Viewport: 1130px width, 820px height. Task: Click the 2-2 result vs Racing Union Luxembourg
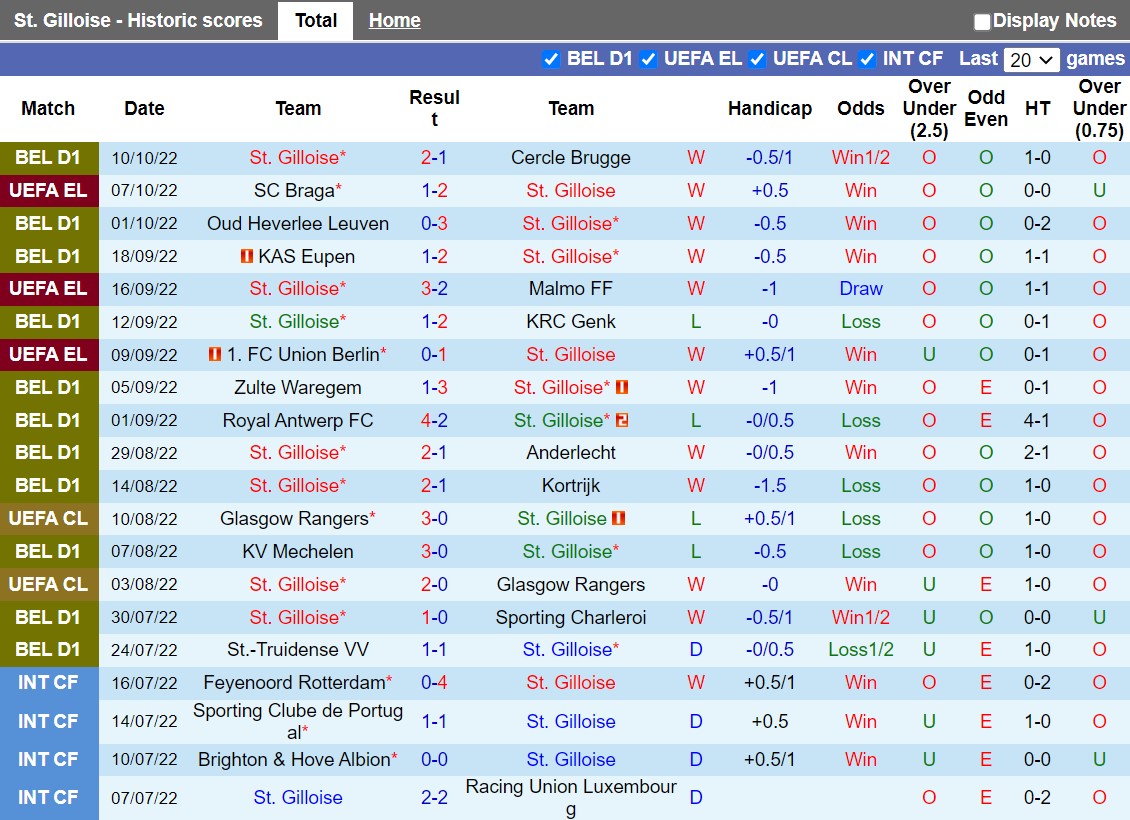pos(434,798)
